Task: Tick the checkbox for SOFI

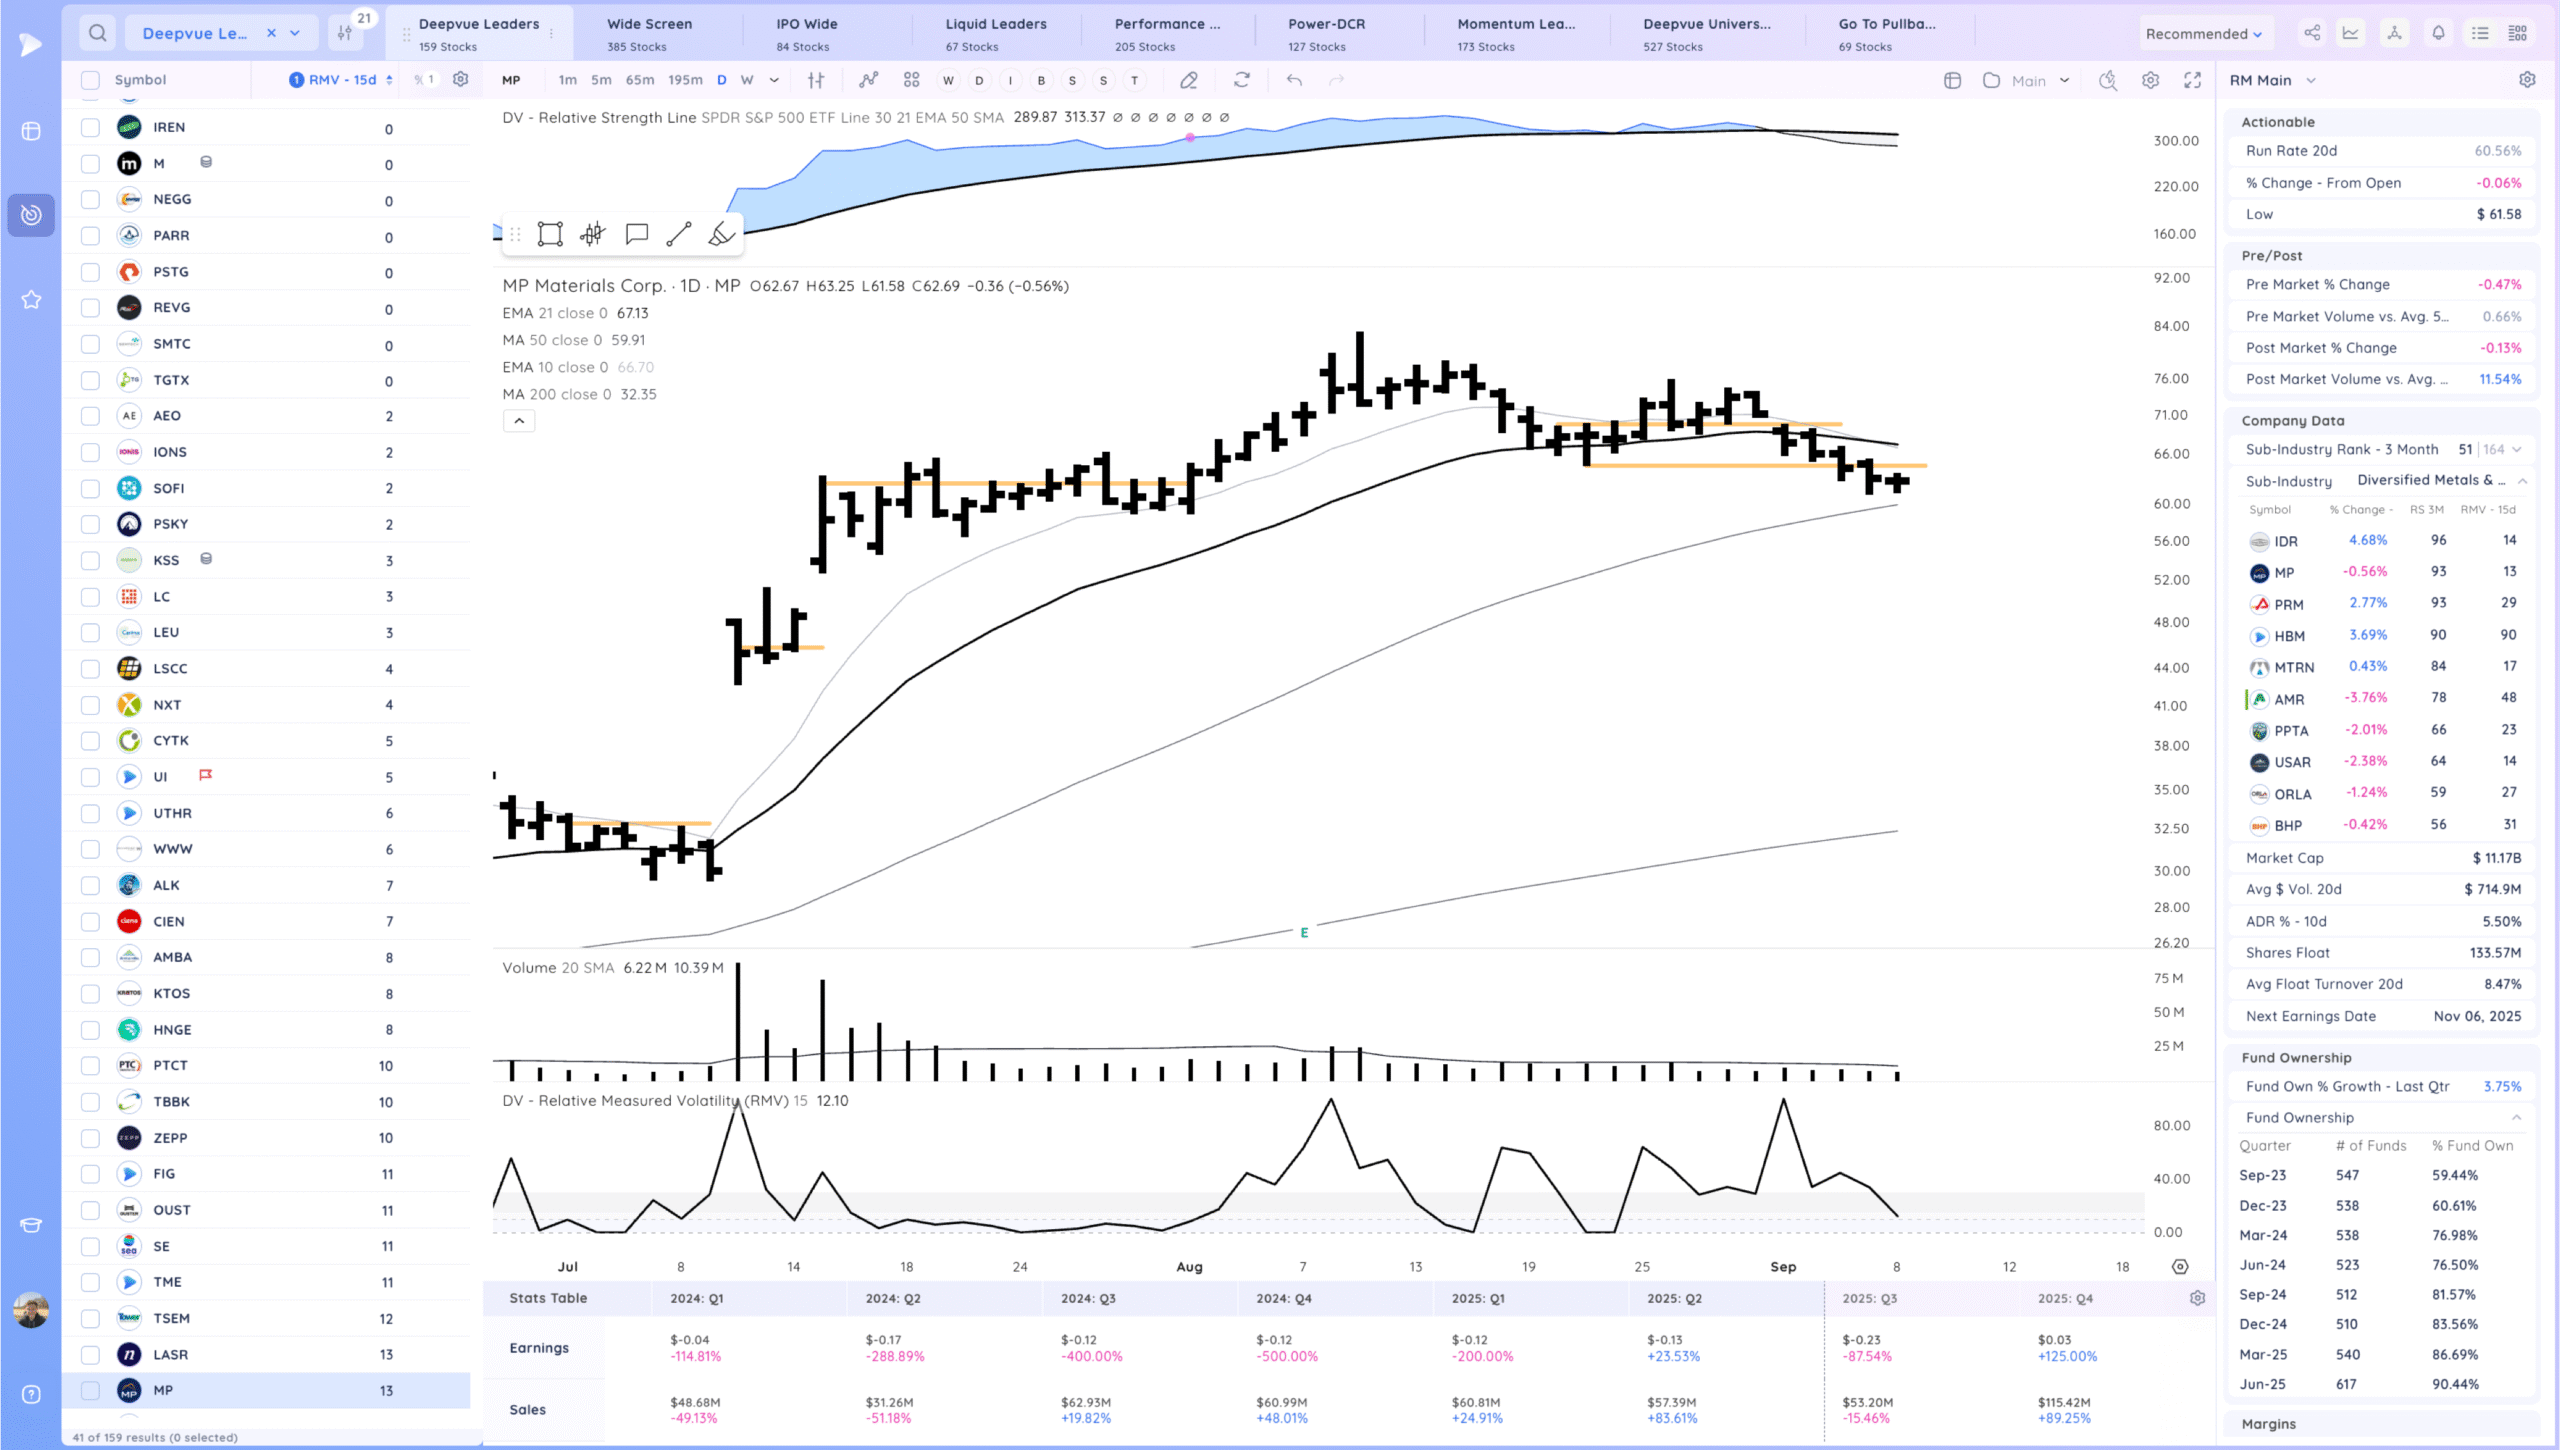Action: (90, 488)
